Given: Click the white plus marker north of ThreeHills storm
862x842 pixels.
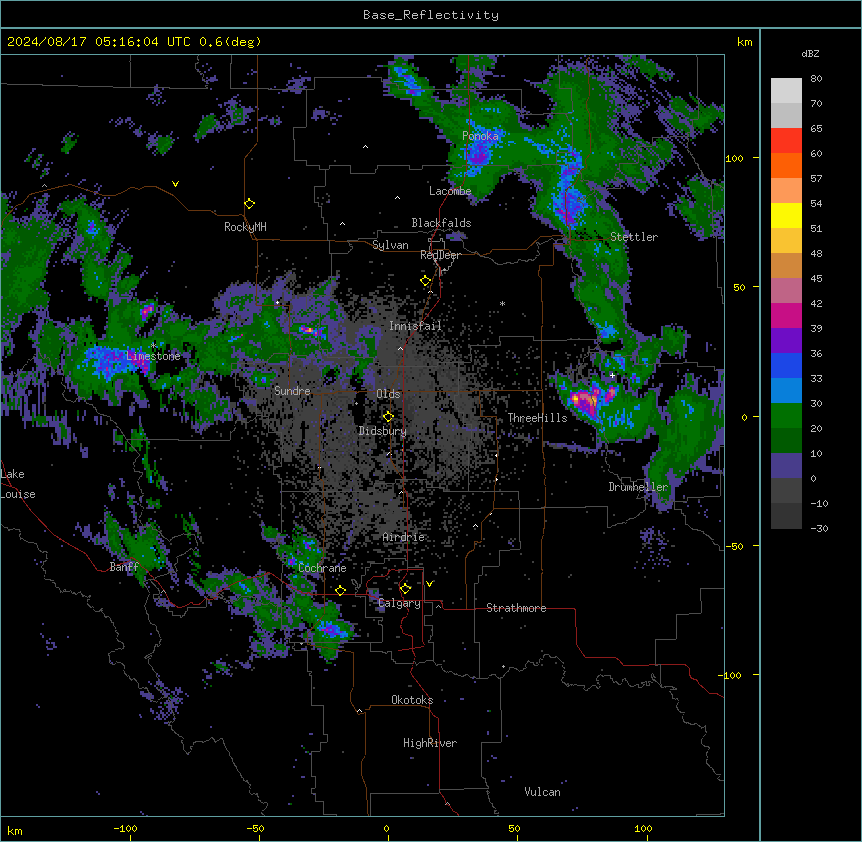Looking at the screenshot, I should [612, 375].
